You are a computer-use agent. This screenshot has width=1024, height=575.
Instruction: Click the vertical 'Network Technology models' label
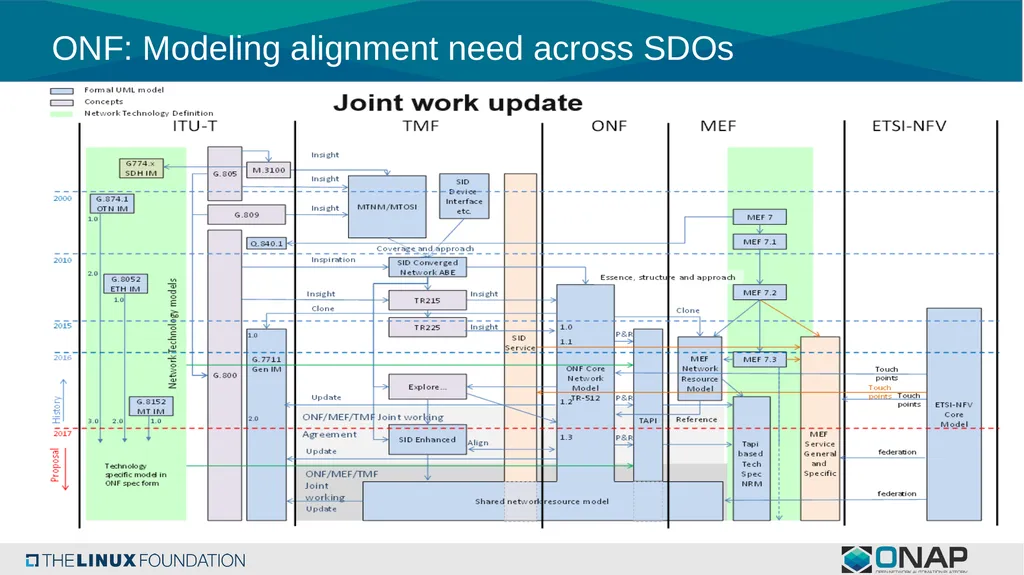(173, 333)
